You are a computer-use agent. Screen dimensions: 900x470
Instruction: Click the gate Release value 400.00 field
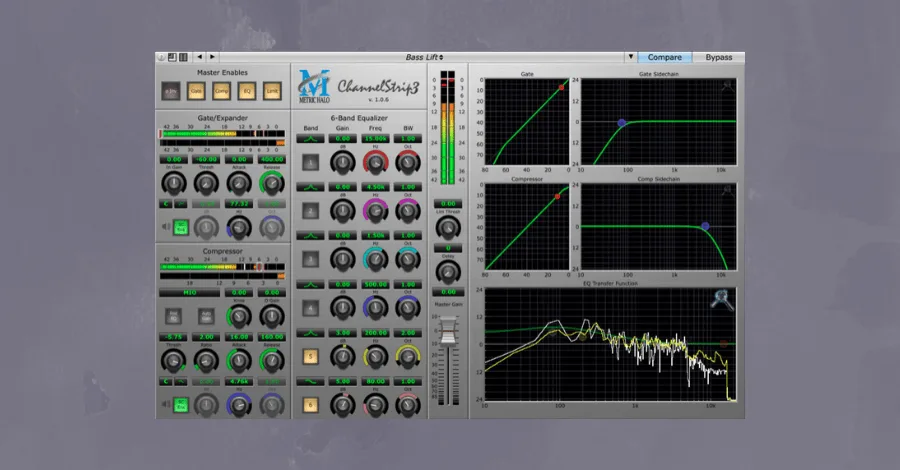click(x=272, y=159)
